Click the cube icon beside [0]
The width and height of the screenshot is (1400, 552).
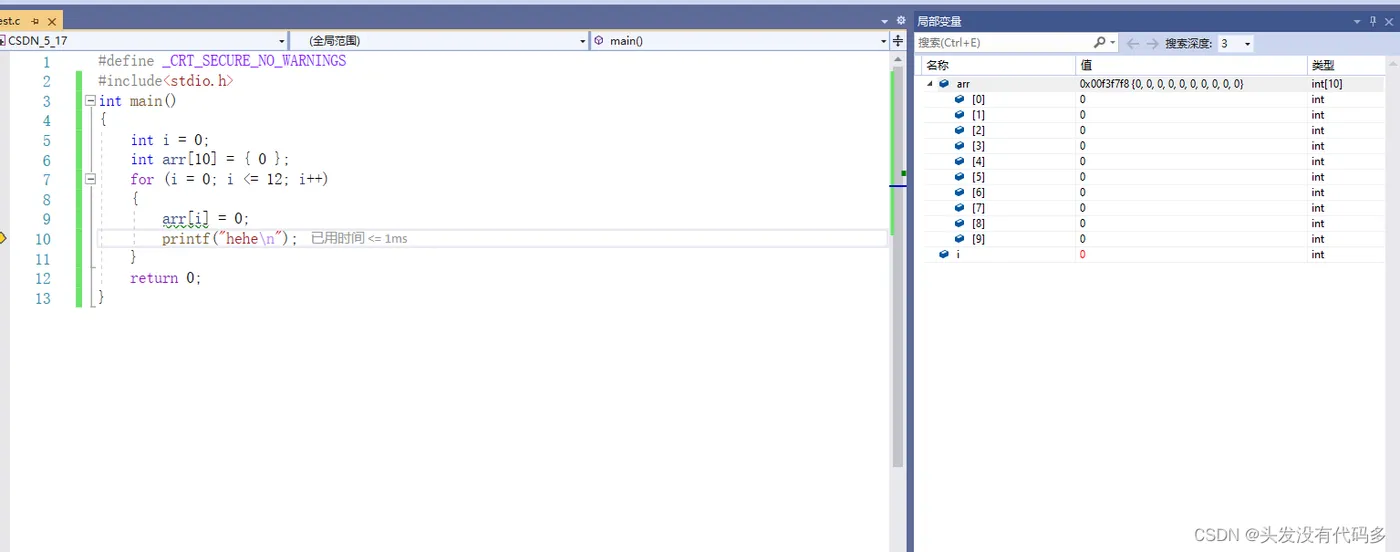(x=959, y=99)
